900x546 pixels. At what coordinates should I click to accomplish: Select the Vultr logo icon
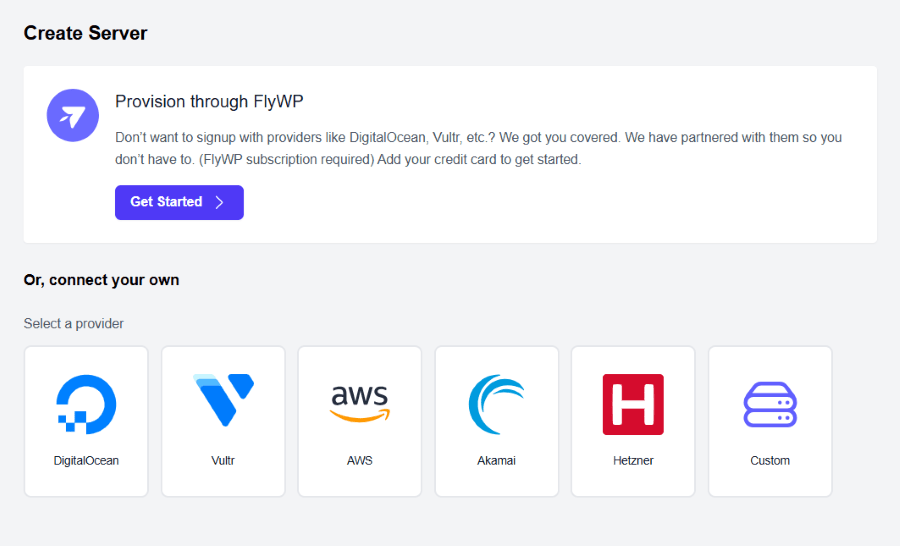click(x=223, y=400)
